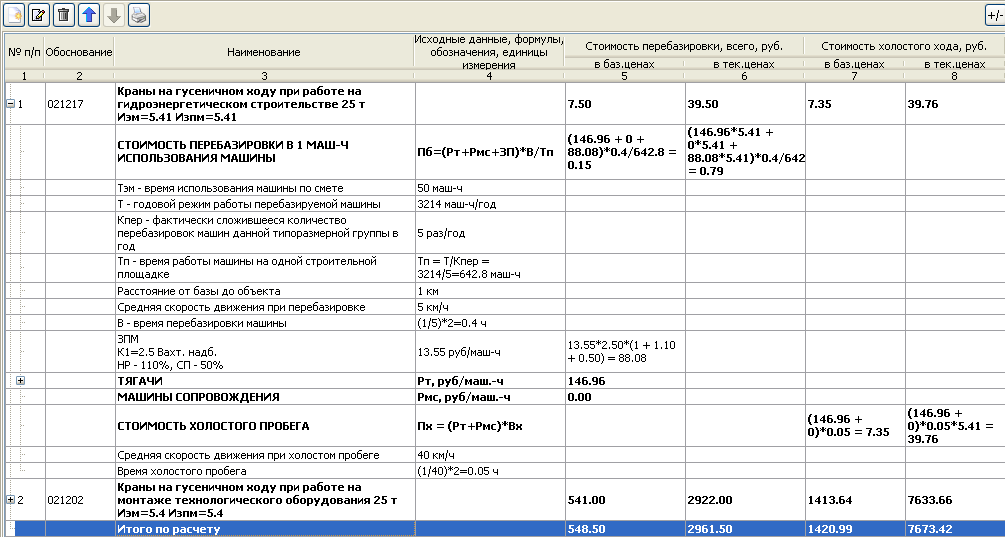Screen dimensions: 1005x537
Task: Click the gray move down arrow
Action: click(114, 14)
